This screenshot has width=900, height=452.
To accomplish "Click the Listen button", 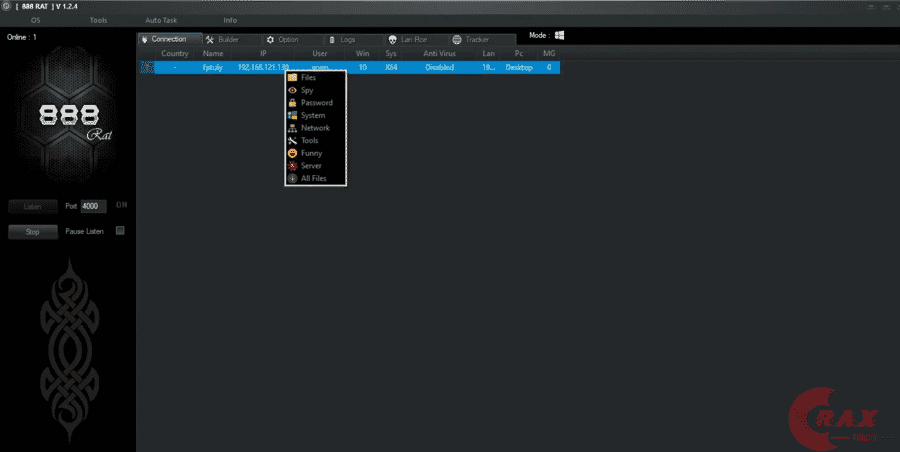I will (x=33, y=206).
